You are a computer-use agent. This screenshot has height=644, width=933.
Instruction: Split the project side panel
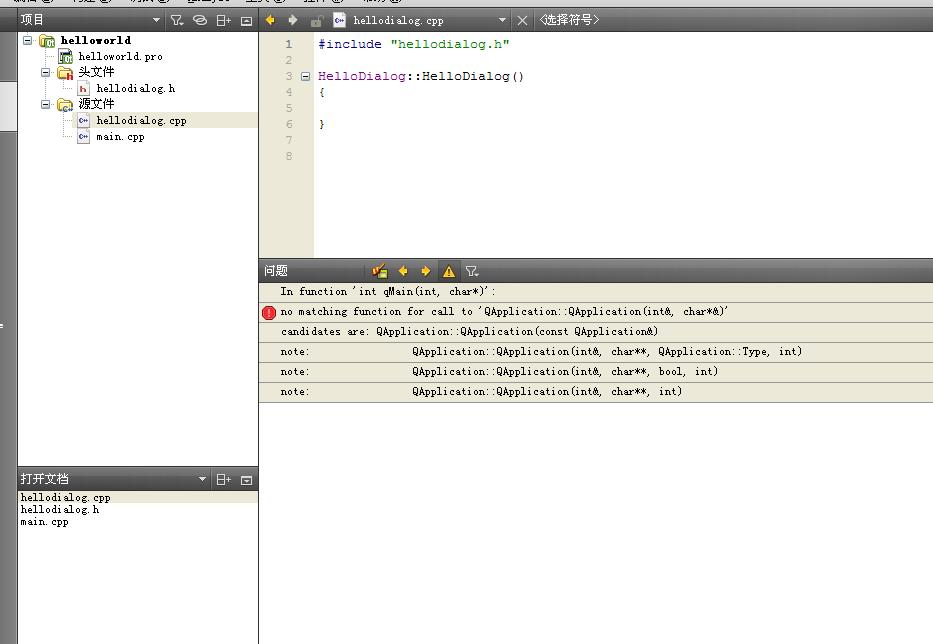(x=223, y=21)
